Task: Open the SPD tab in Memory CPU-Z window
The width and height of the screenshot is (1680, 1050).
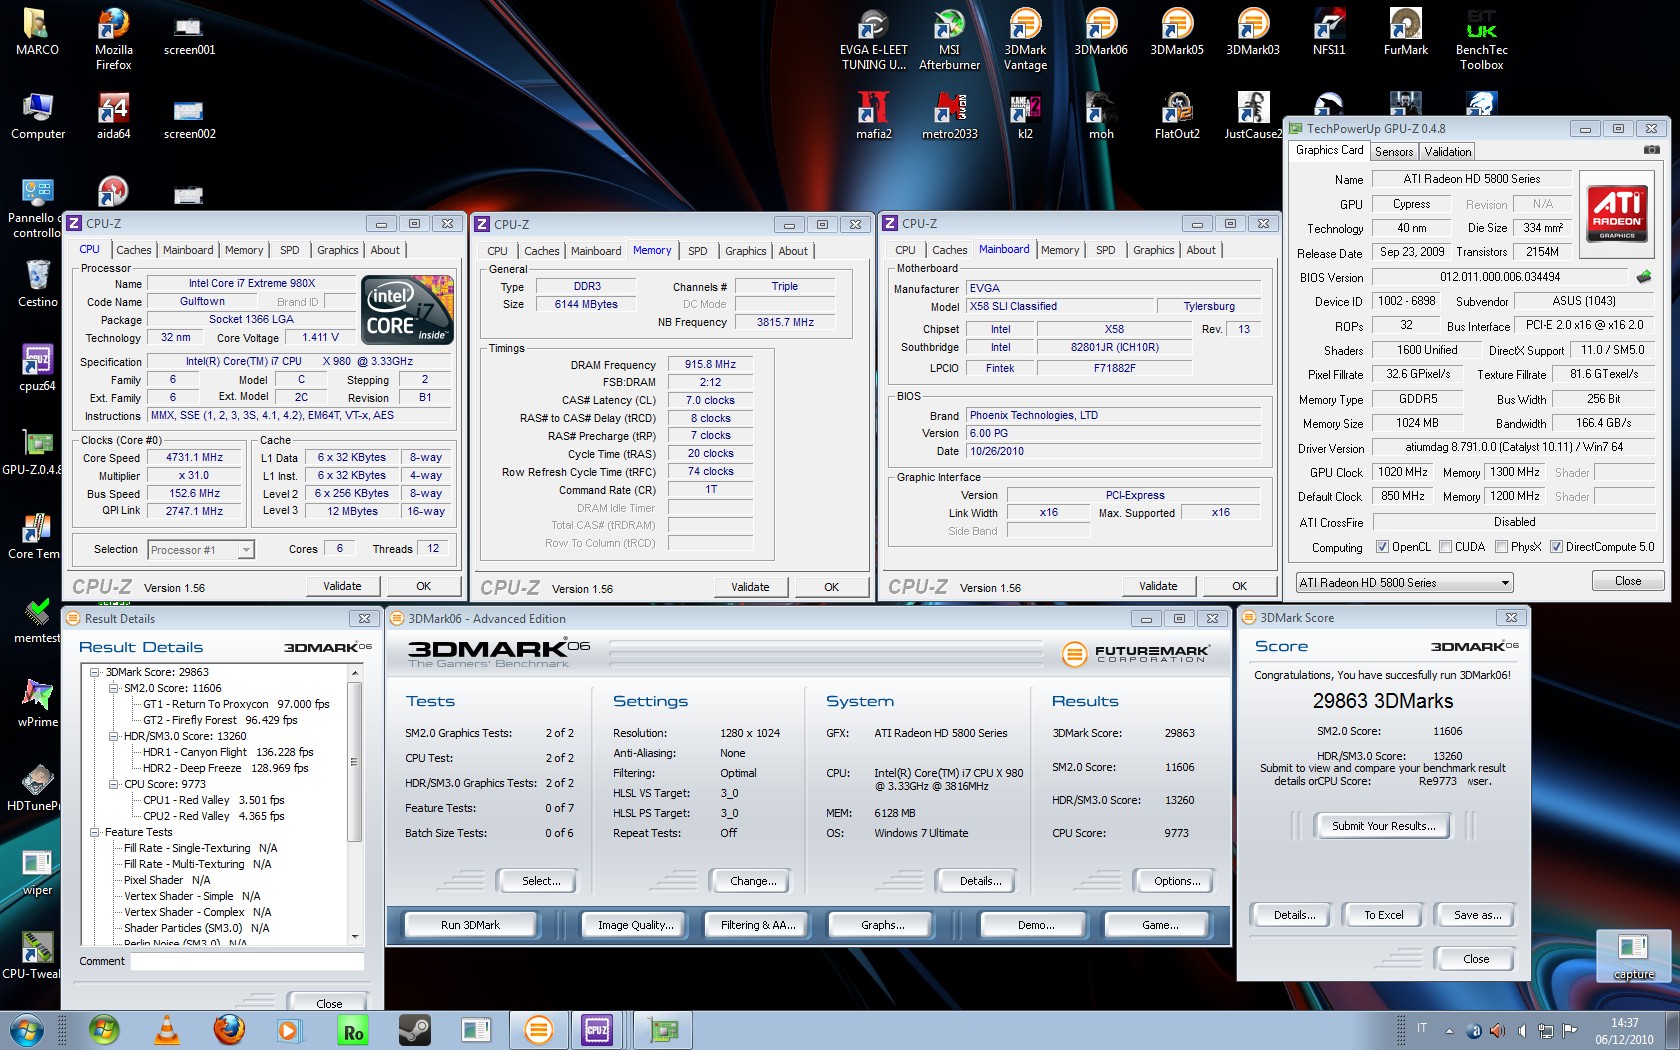Action: 698,251
